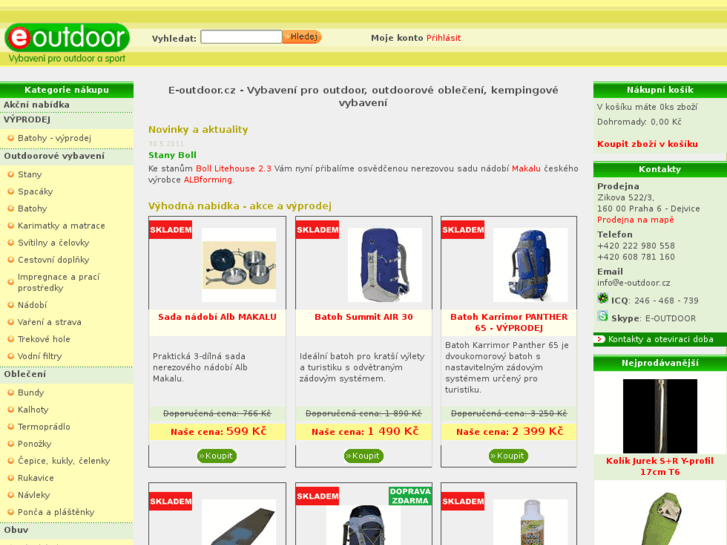This screenshot has width=727, height=545.
Task: Click the Skype icon in contacts
Action: click(602, 316)
